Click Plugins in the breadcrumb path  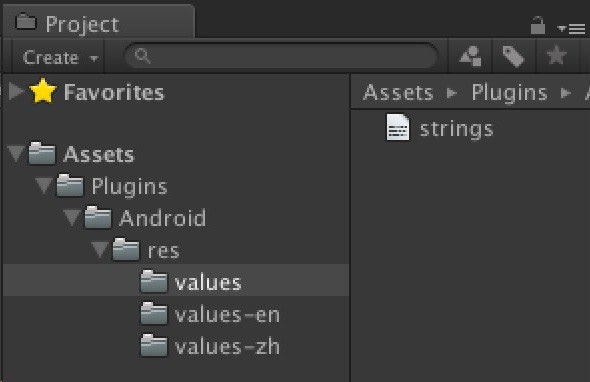click(509, 93)
